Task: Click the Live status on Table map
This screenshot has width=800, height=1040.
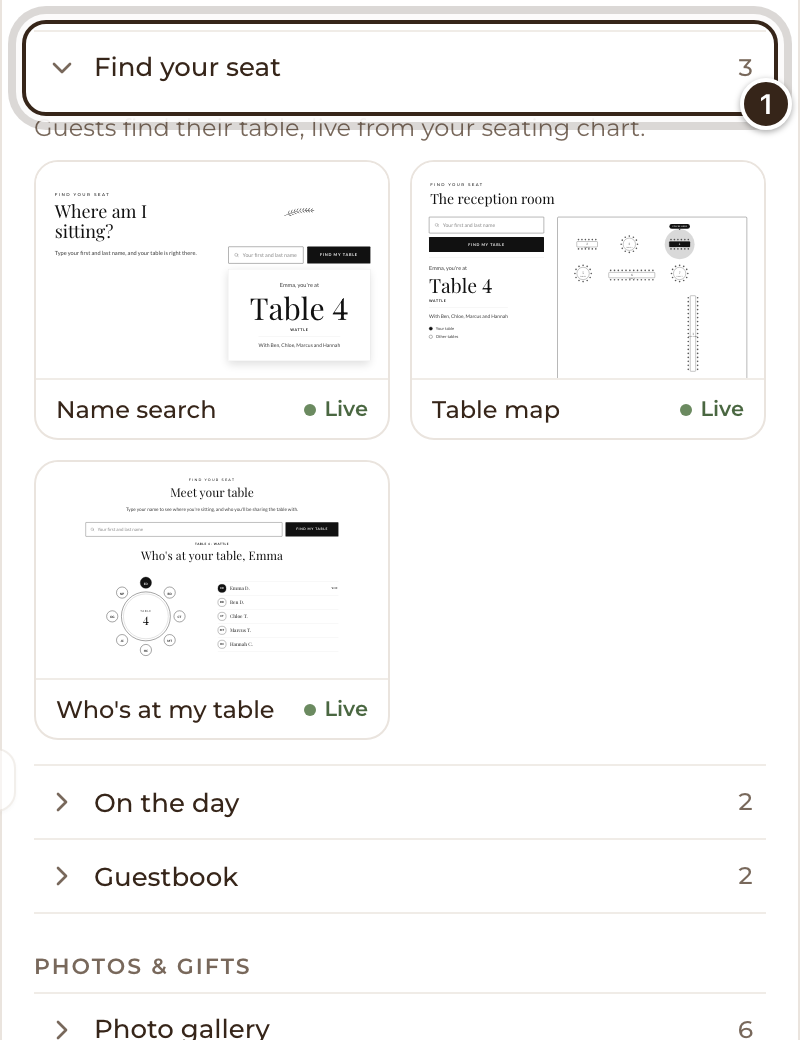Action: [712, 409]
